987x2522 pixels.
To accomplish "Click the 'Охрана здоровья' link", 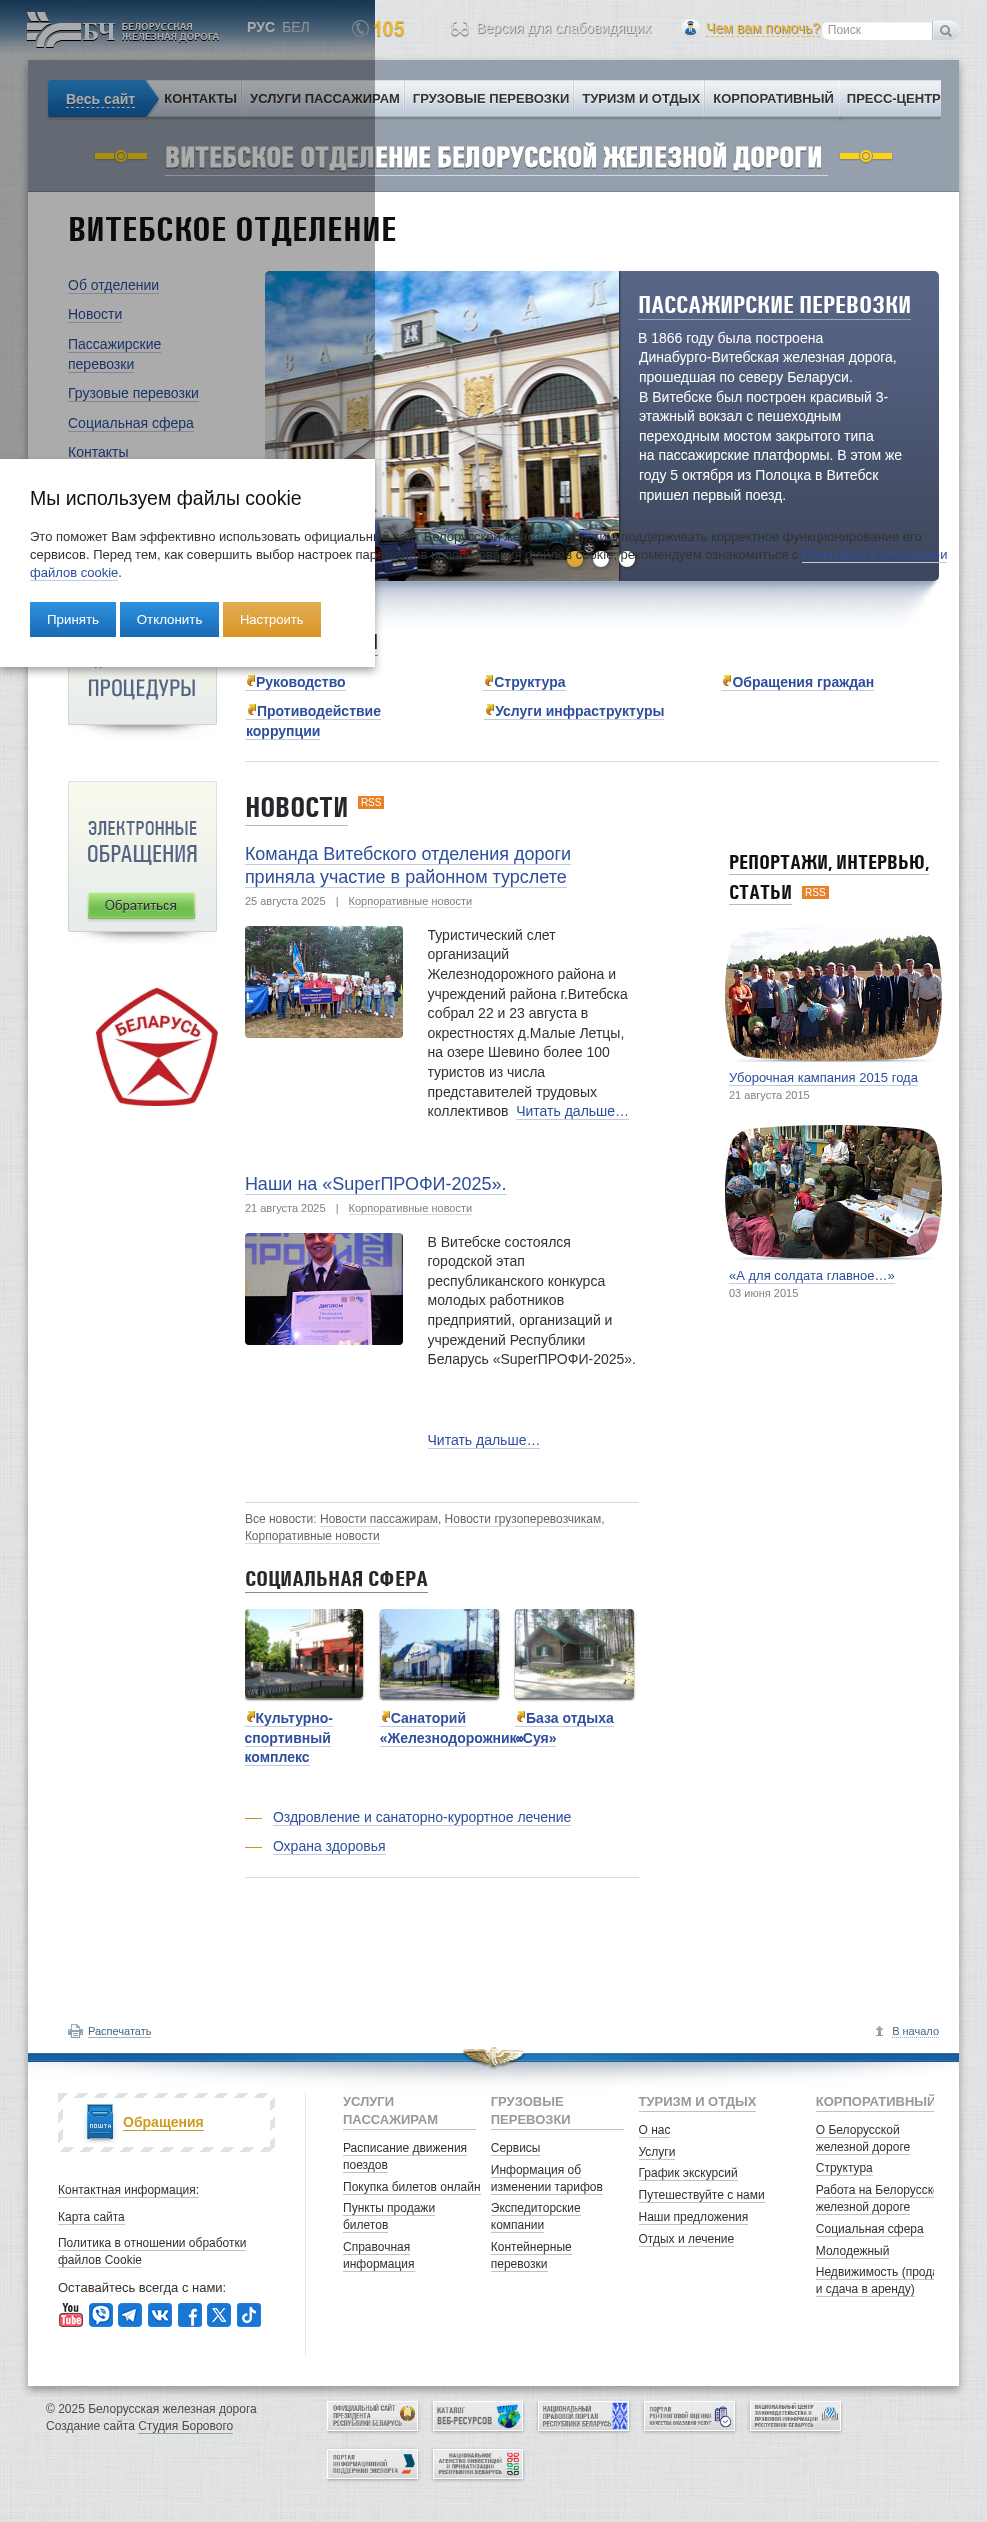I will click(x=329, y=1846).
